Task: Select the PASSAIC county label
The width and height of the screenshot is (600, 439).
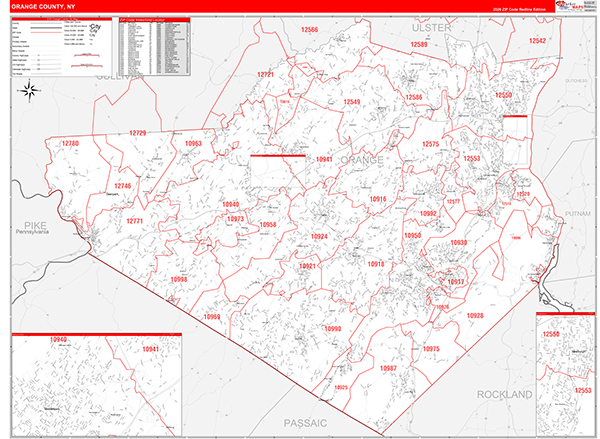Action: [x=305, y=423]
